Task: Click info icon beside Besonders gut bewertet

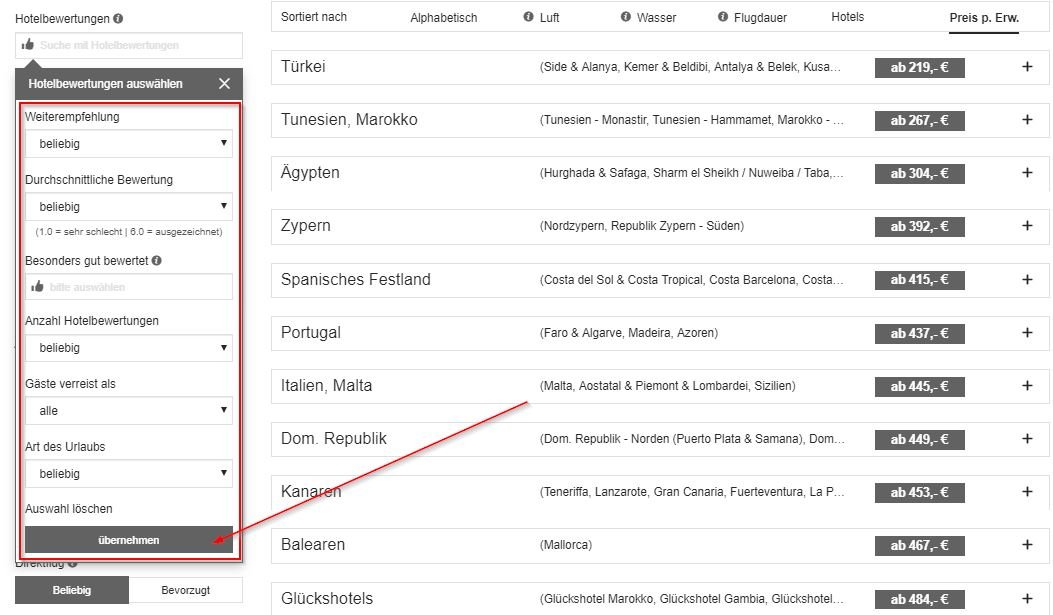Action: pyautogui.click(x=157, y=260)
